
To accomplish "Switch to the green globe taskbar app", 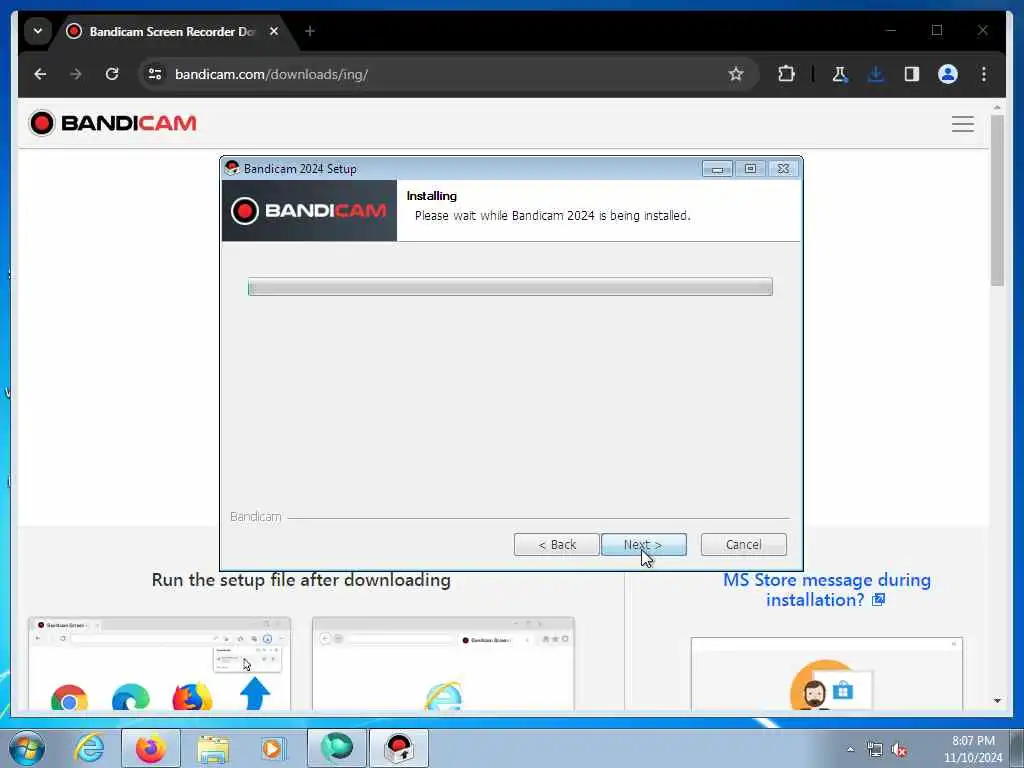I will coord(336,748).
